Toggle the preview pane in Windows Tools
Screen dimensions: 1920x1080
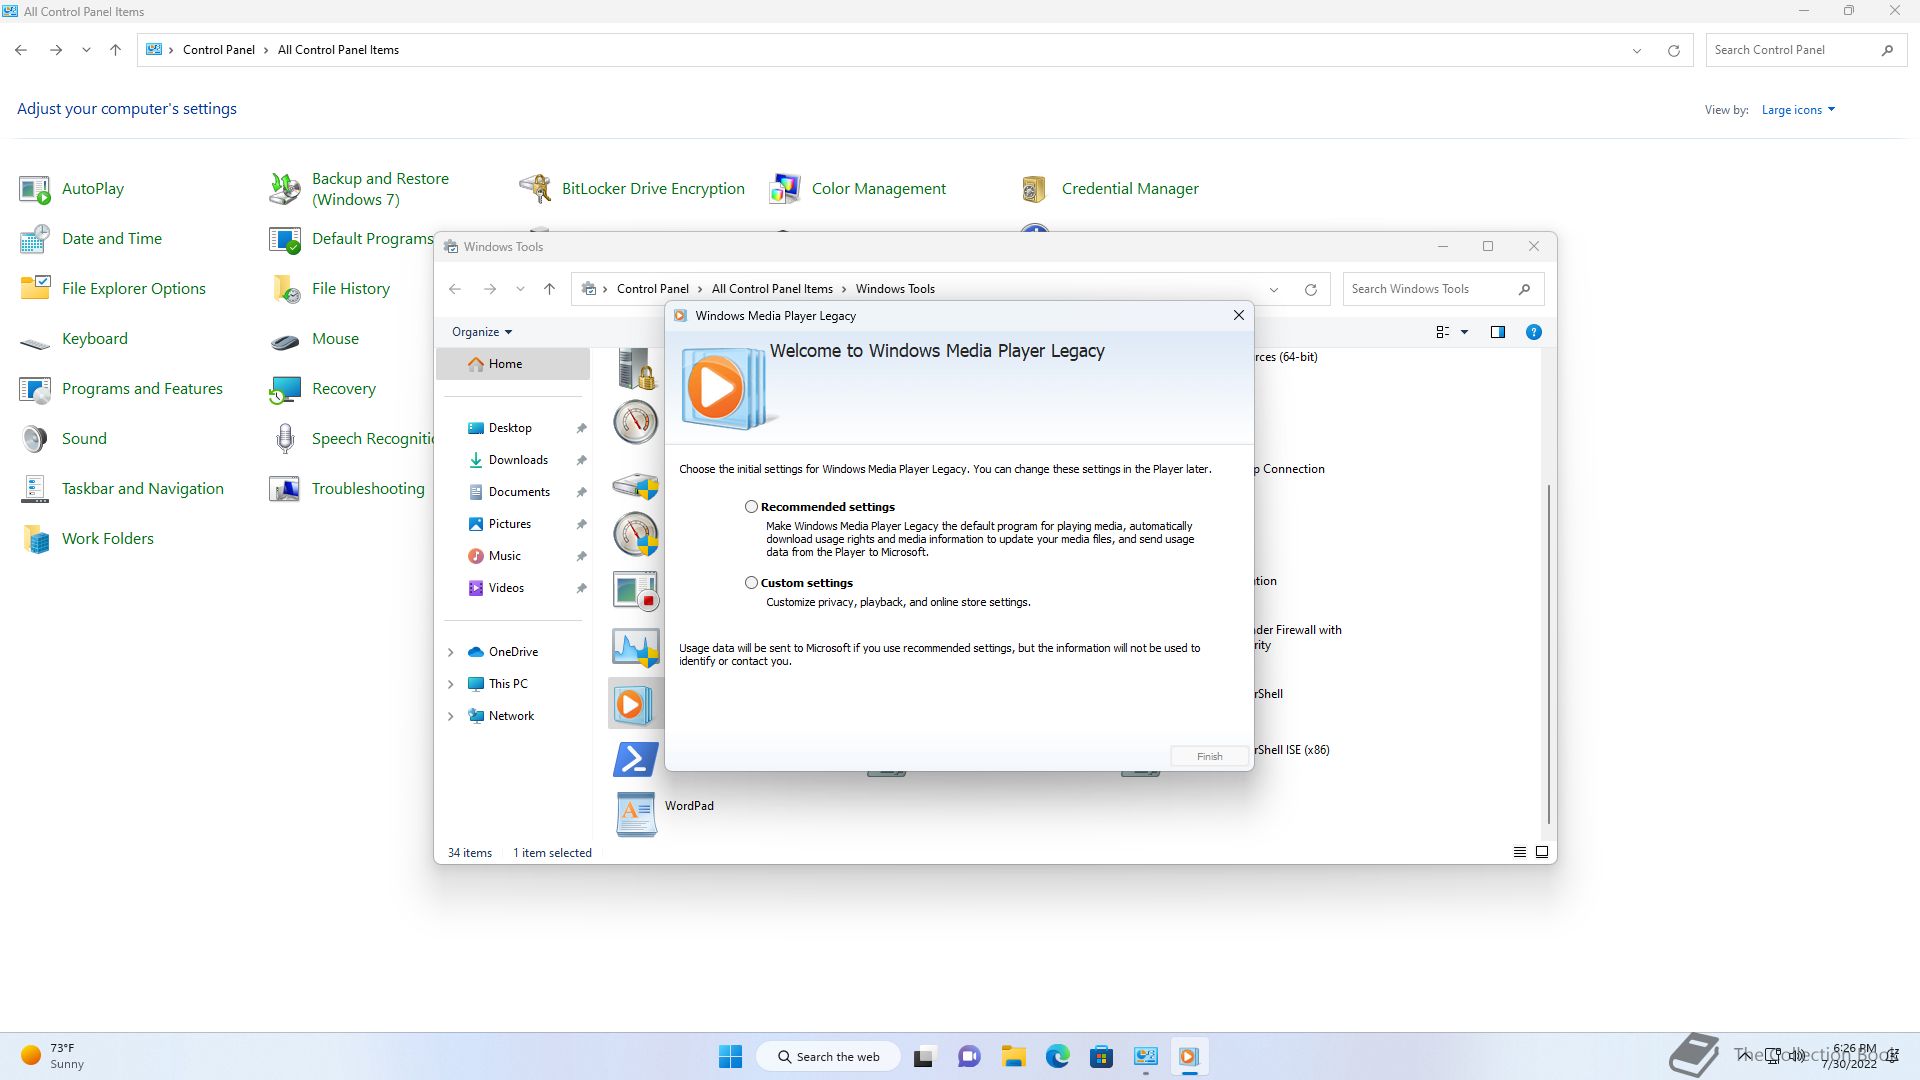click(x=1497, y=332)
